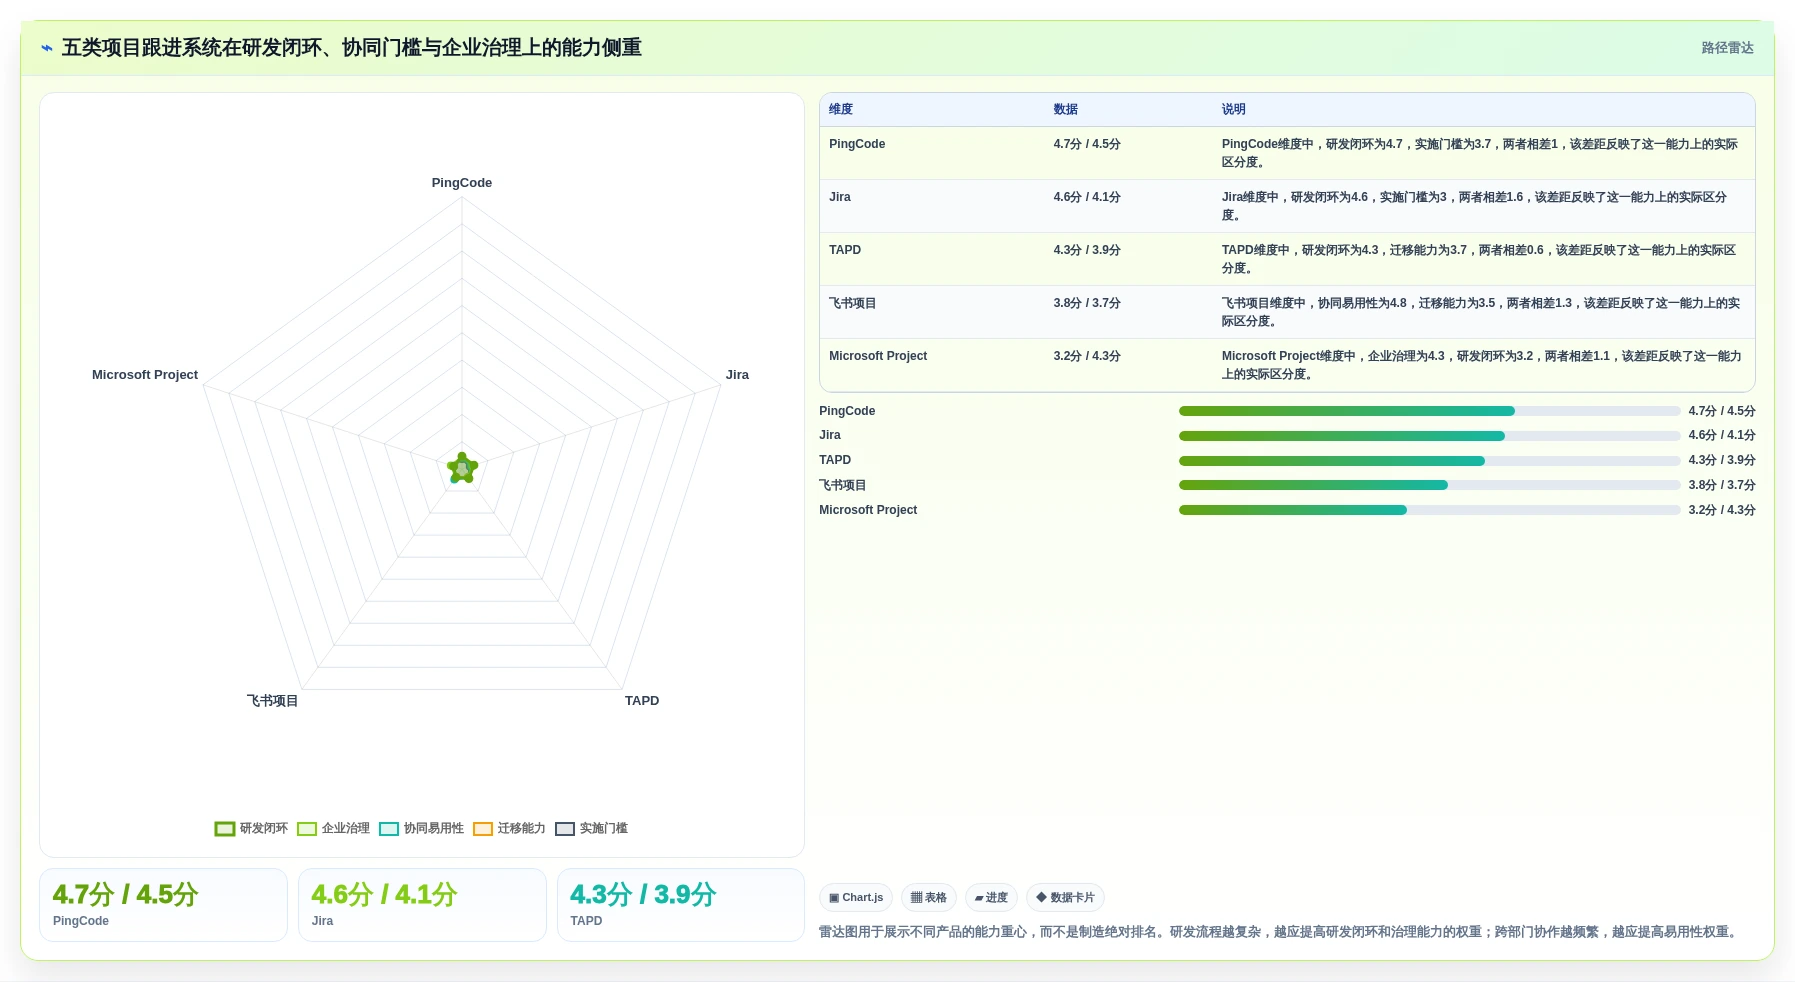Click the Microsoft Project progress bar
The image size is (1795, 982).
(1429, 510)
